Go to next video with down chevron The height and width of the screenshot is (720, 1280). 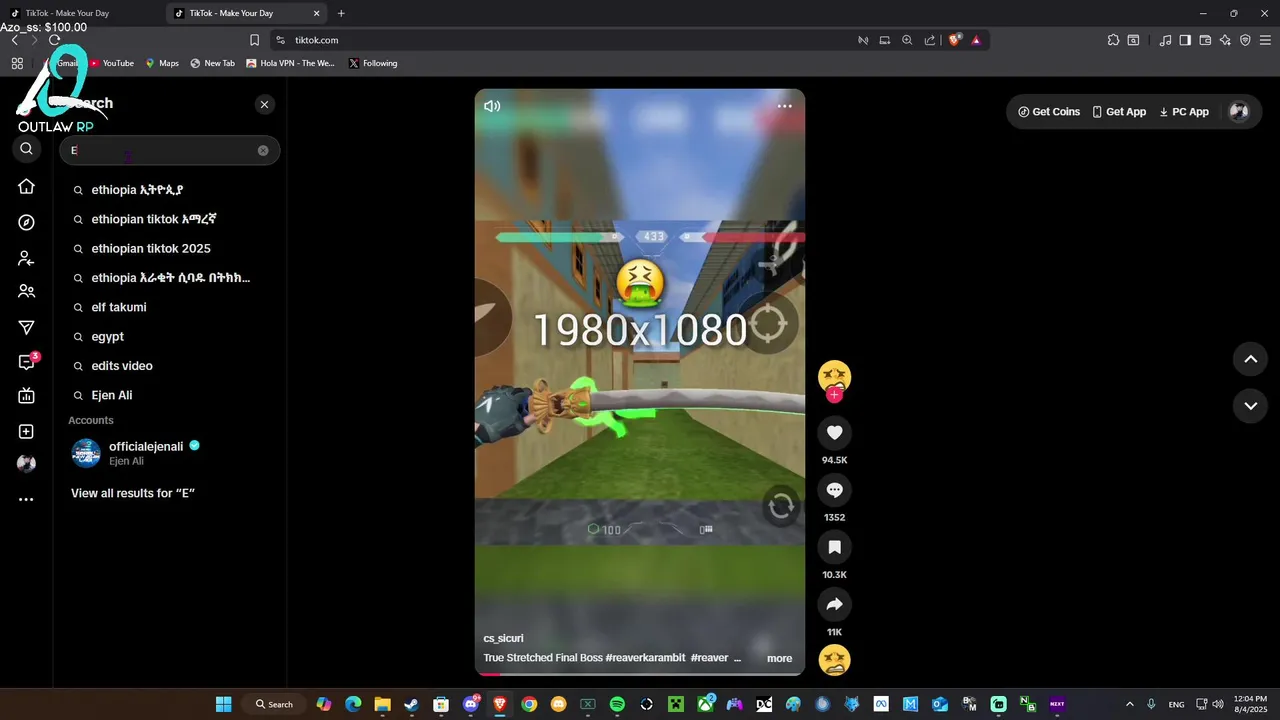(x=1250, y=406)
